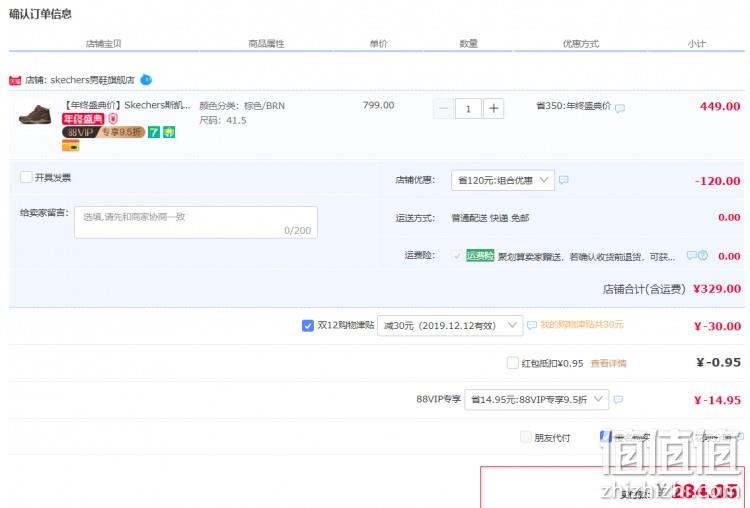This screenshot has height=508, width=750.
Task: Click the quantity field showing 1
Action: pos(468,109)
